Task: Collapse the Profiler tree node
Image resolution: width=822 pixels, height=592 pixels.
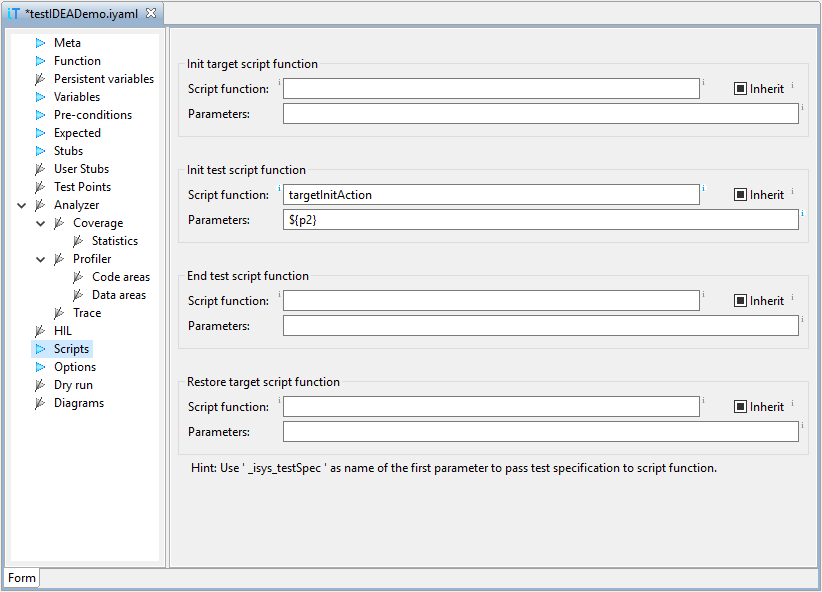Action: coord(40,259)
